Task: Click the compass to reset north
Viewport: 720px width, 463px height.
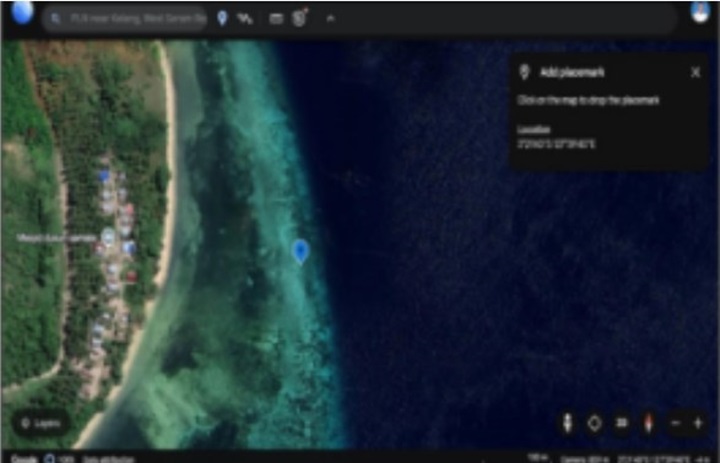Action: pyautogui.click(x=647, y=423)
